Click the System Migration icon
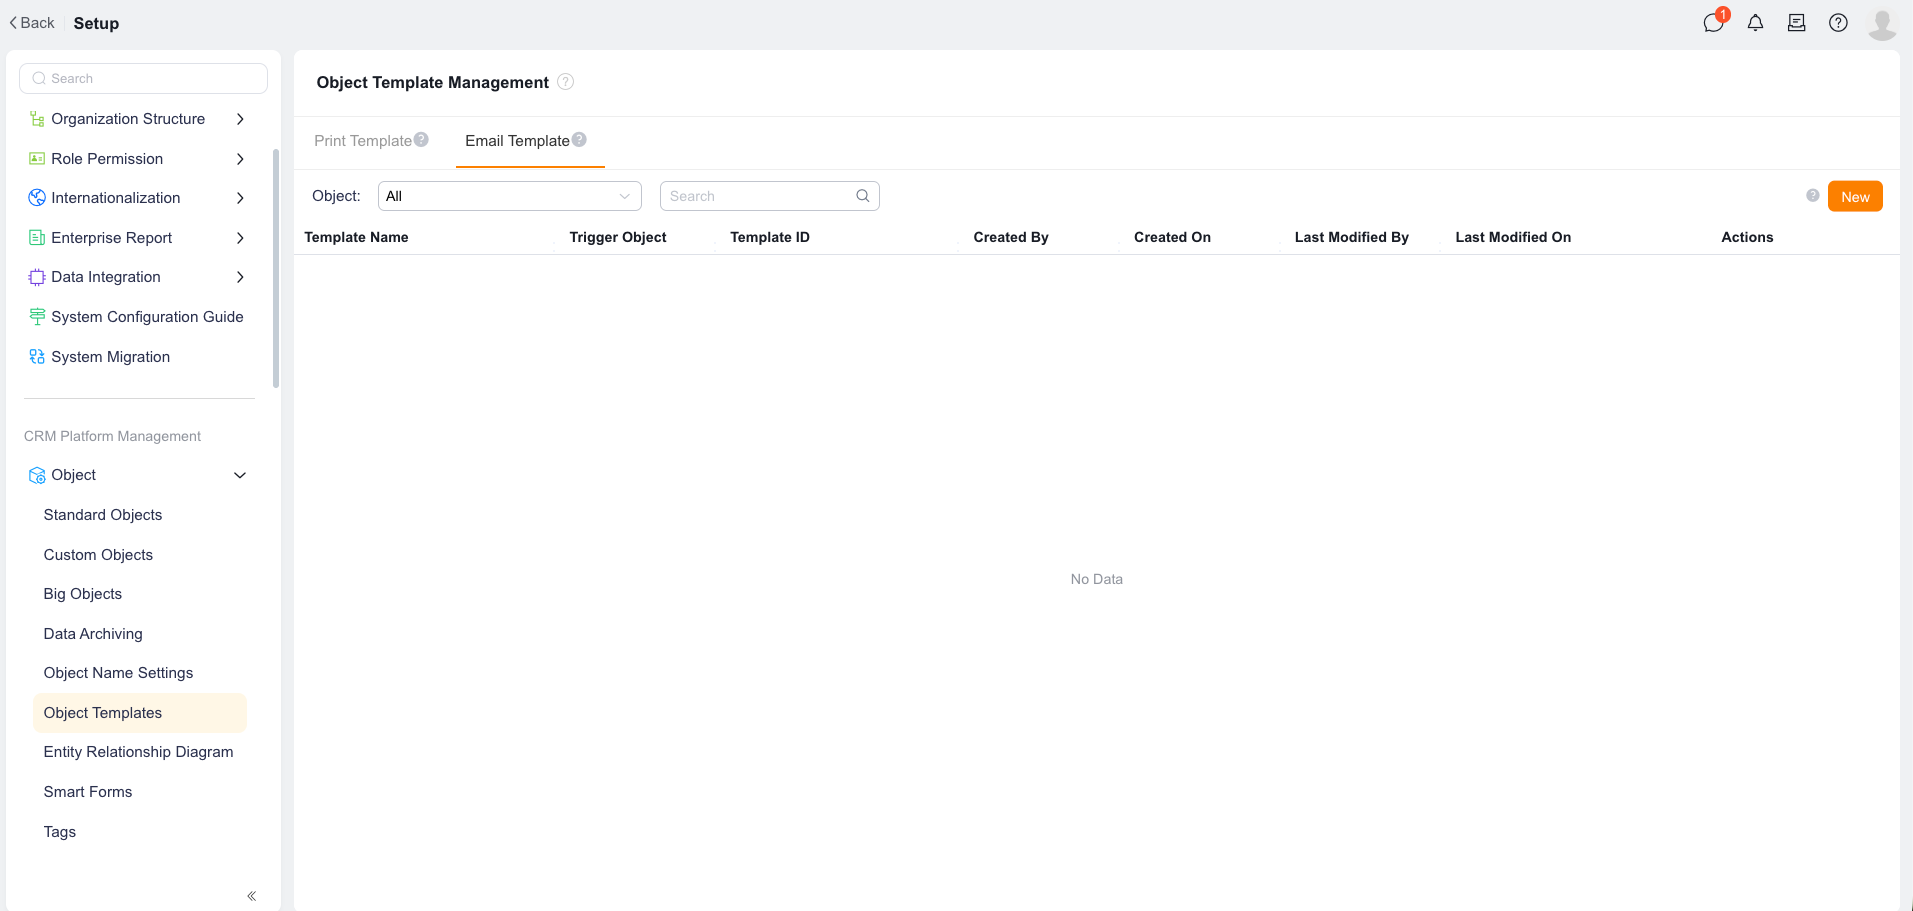This screenshot has width=1913, height=911. pyautogui.click(x=37, y=357)
